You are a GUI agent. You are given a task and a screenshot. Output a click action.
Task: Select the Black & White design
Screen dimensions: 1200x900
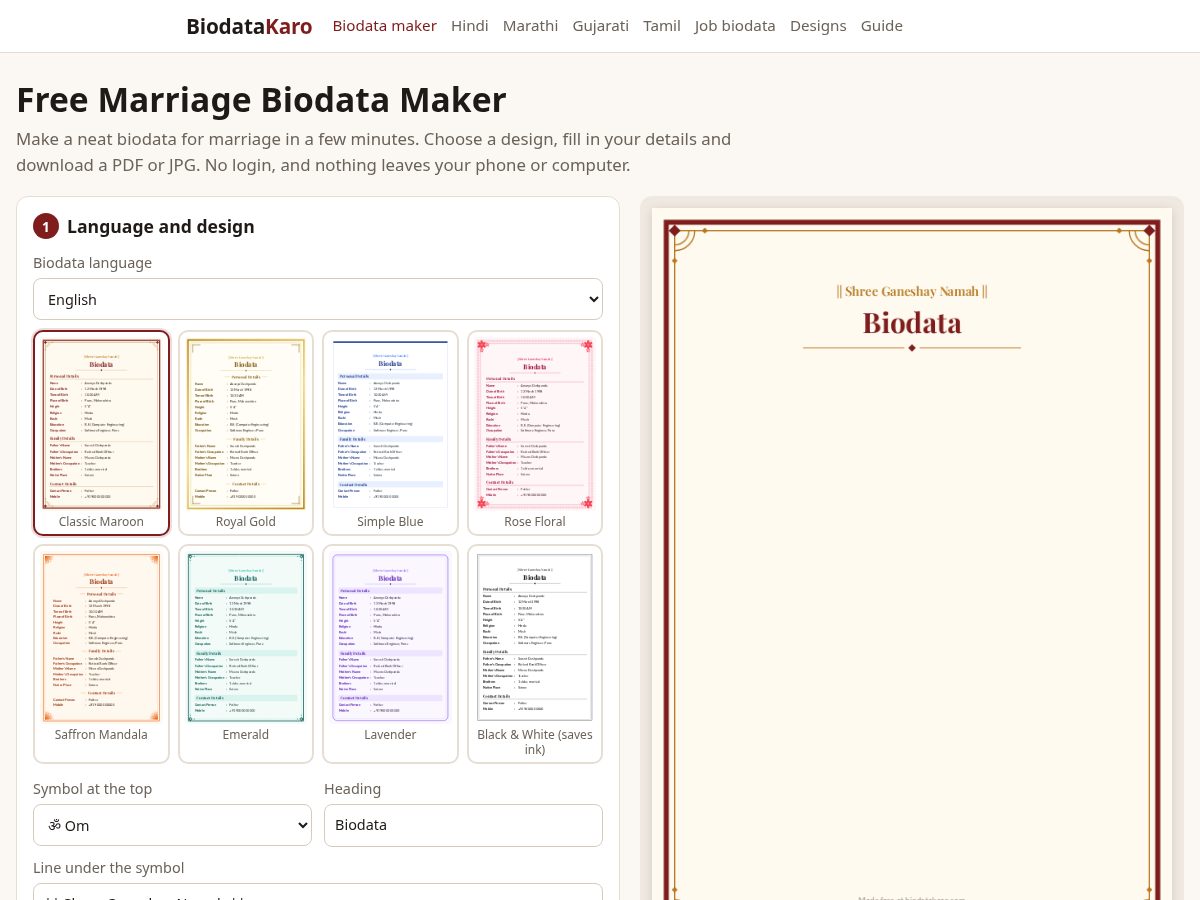click(x=535, y=654)
